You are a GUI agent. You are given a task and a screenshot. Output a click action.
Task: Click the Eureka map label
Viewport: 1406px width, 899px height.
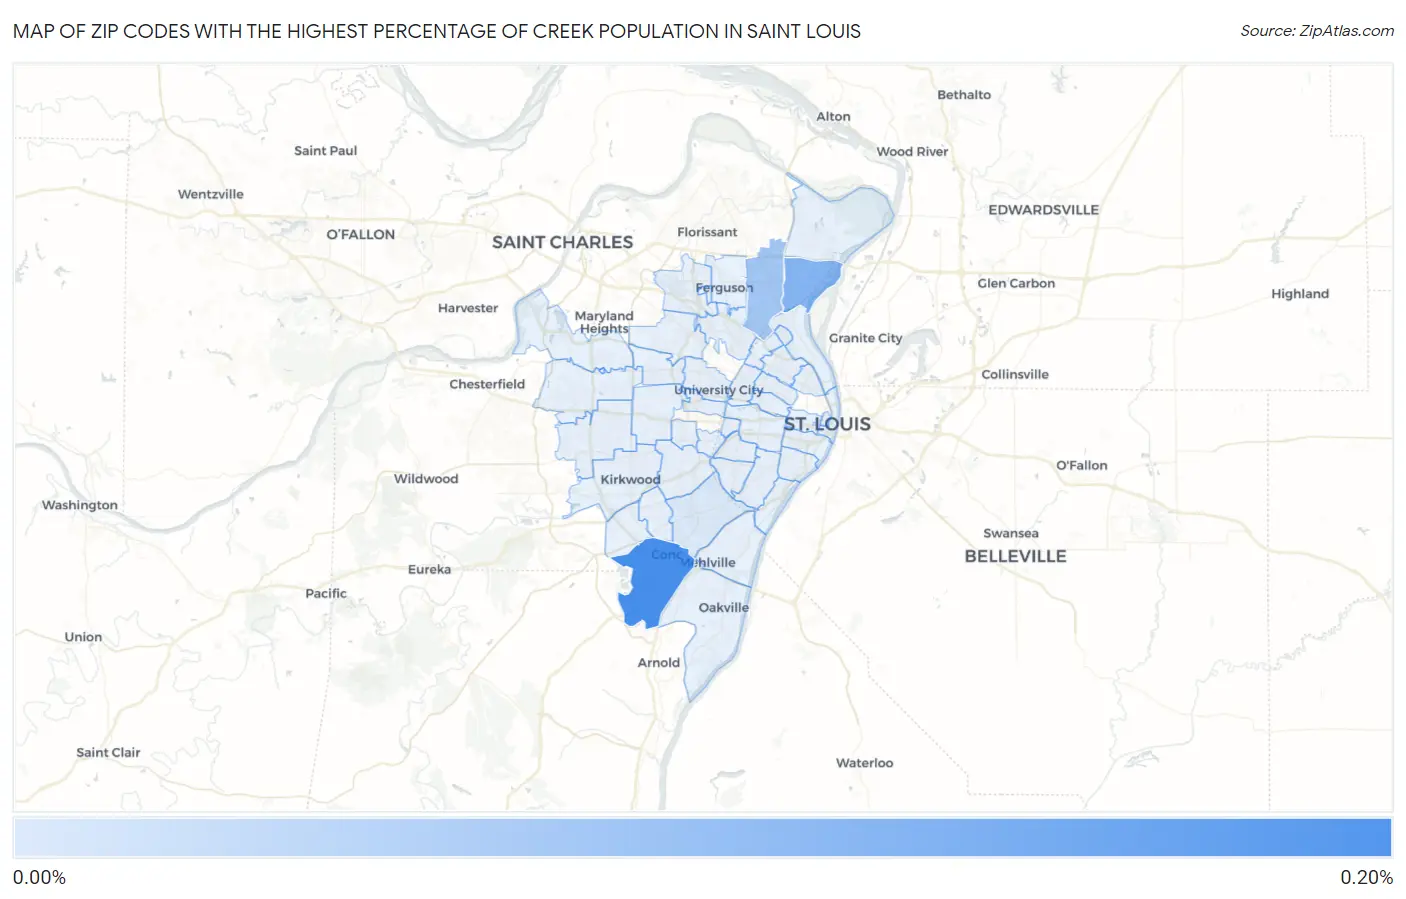click(429, 569)
